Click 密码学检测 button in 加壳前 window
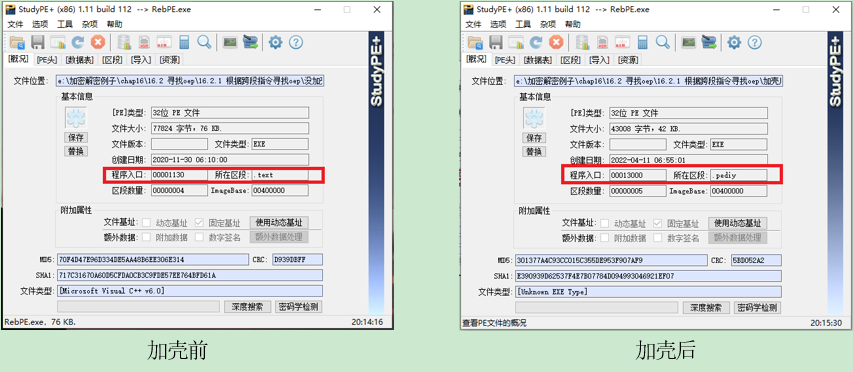853x372 pixels. [x=299, y=307]
